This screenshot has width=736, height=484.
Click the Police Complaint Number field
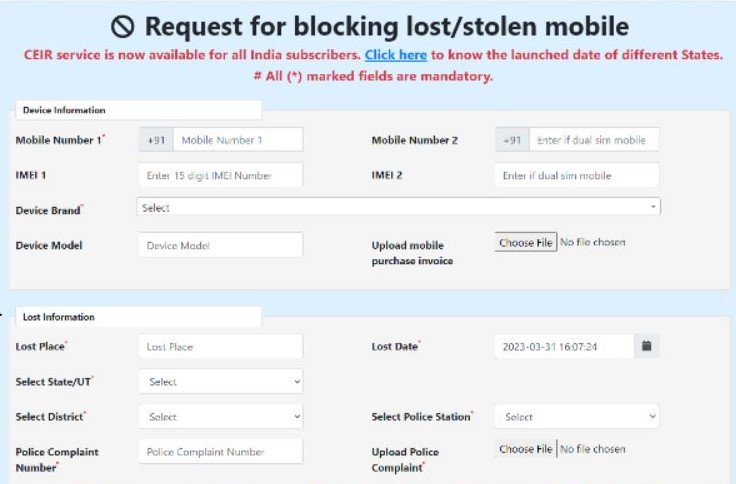221,452
